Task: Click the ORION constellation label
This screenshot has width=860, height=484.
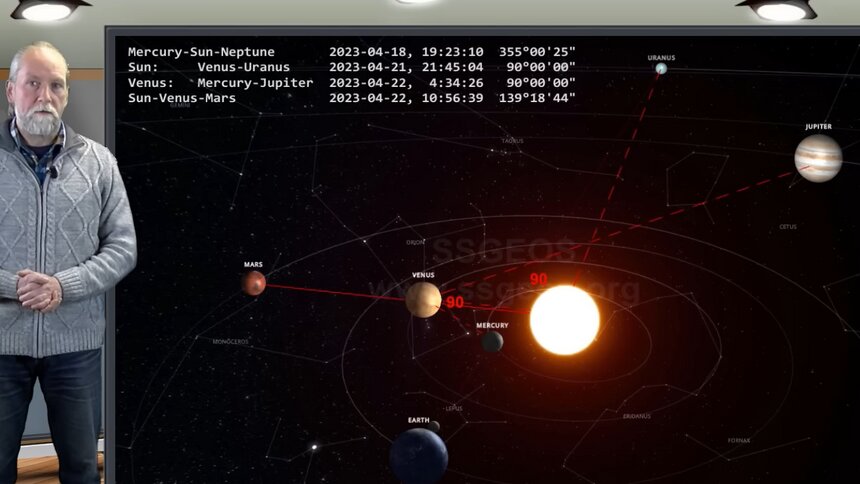Action: coord(415,243)
